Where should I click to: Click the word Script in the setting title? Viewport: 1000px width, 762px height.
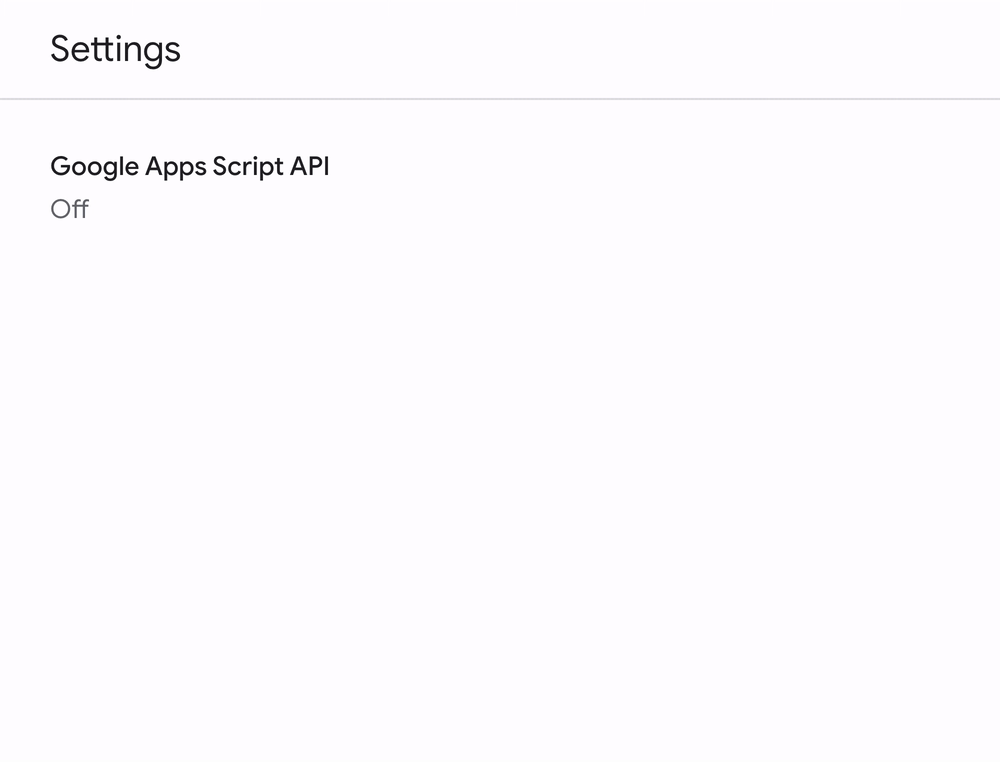(248, 166)
